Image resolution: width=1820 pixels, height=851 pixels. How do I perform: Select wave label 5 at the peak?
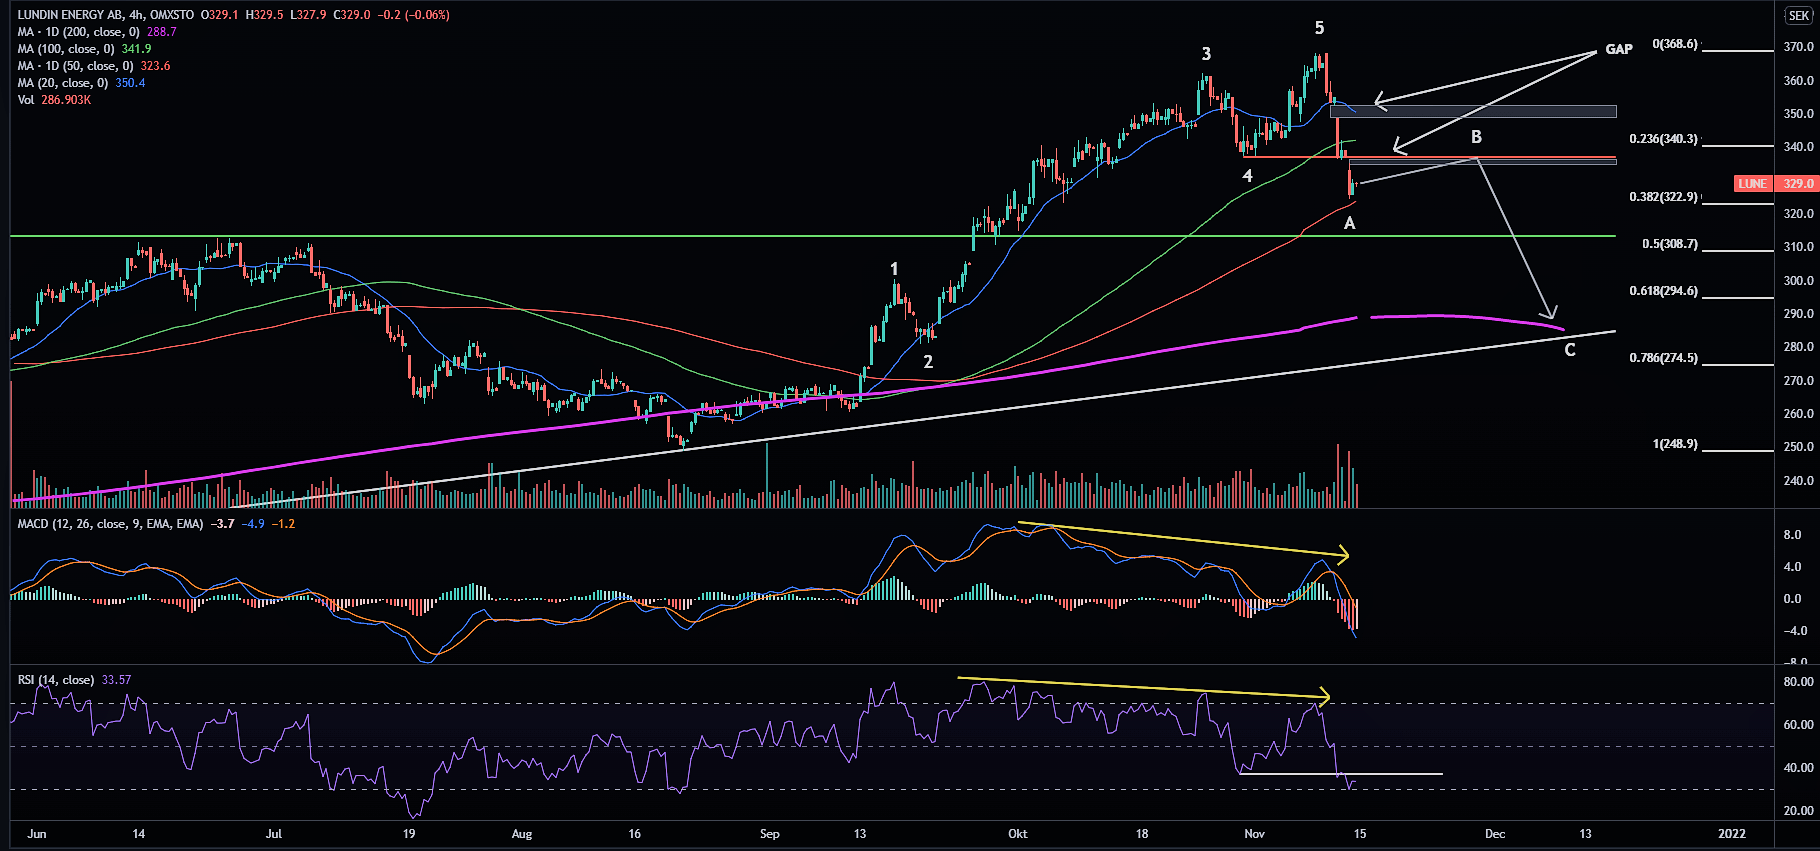click(x=1319, y=28)
